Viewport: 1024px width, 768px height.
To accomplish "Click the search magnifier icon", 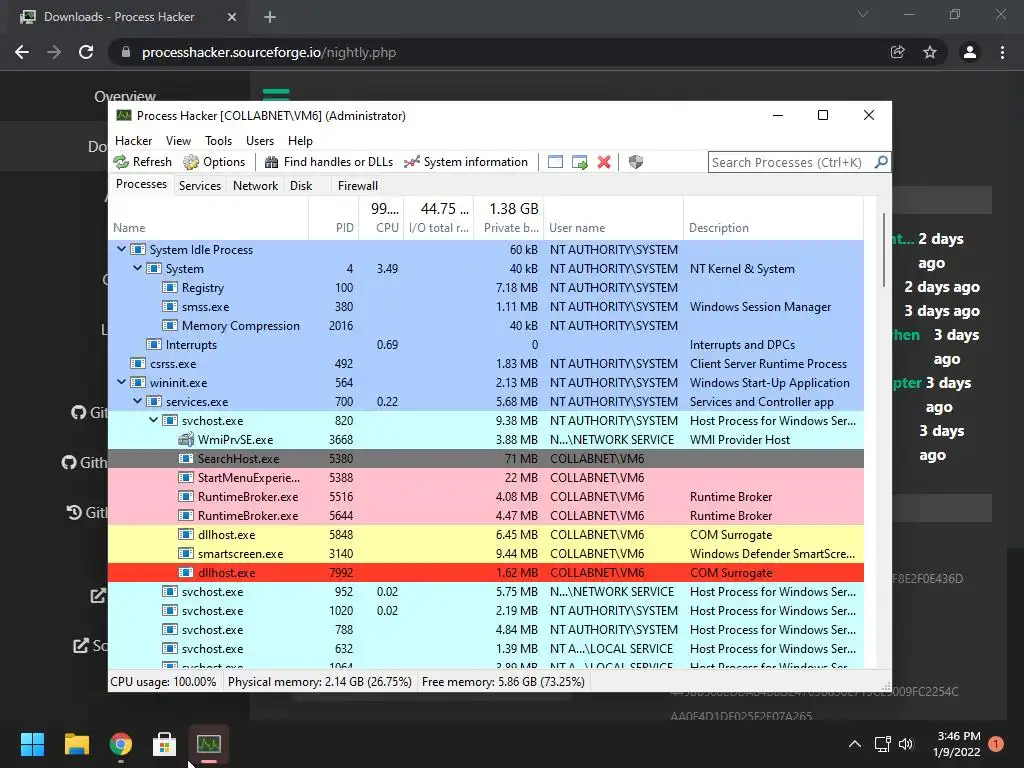I will pyautogui.click(x=881, y=161).
